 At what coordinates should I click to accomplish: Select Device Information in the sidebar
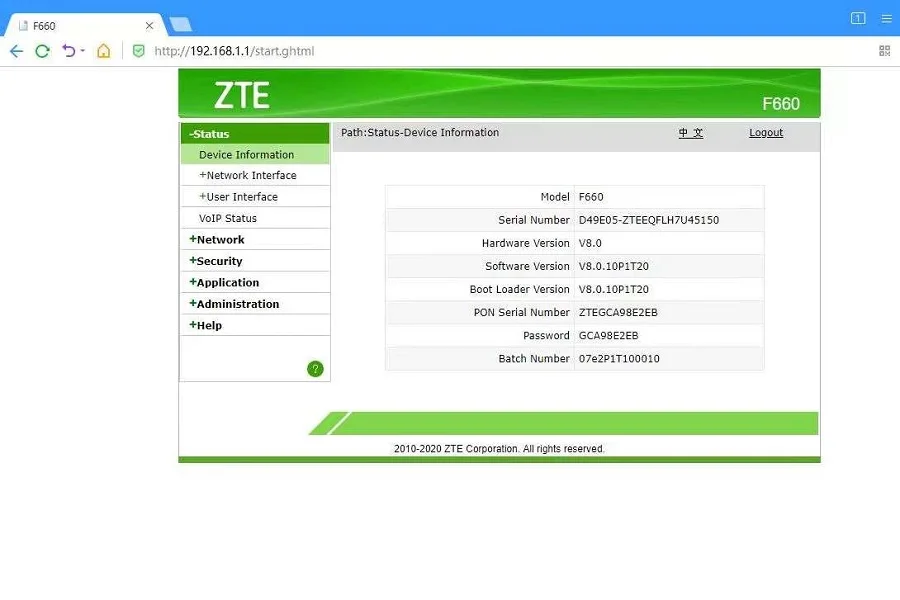246,155
